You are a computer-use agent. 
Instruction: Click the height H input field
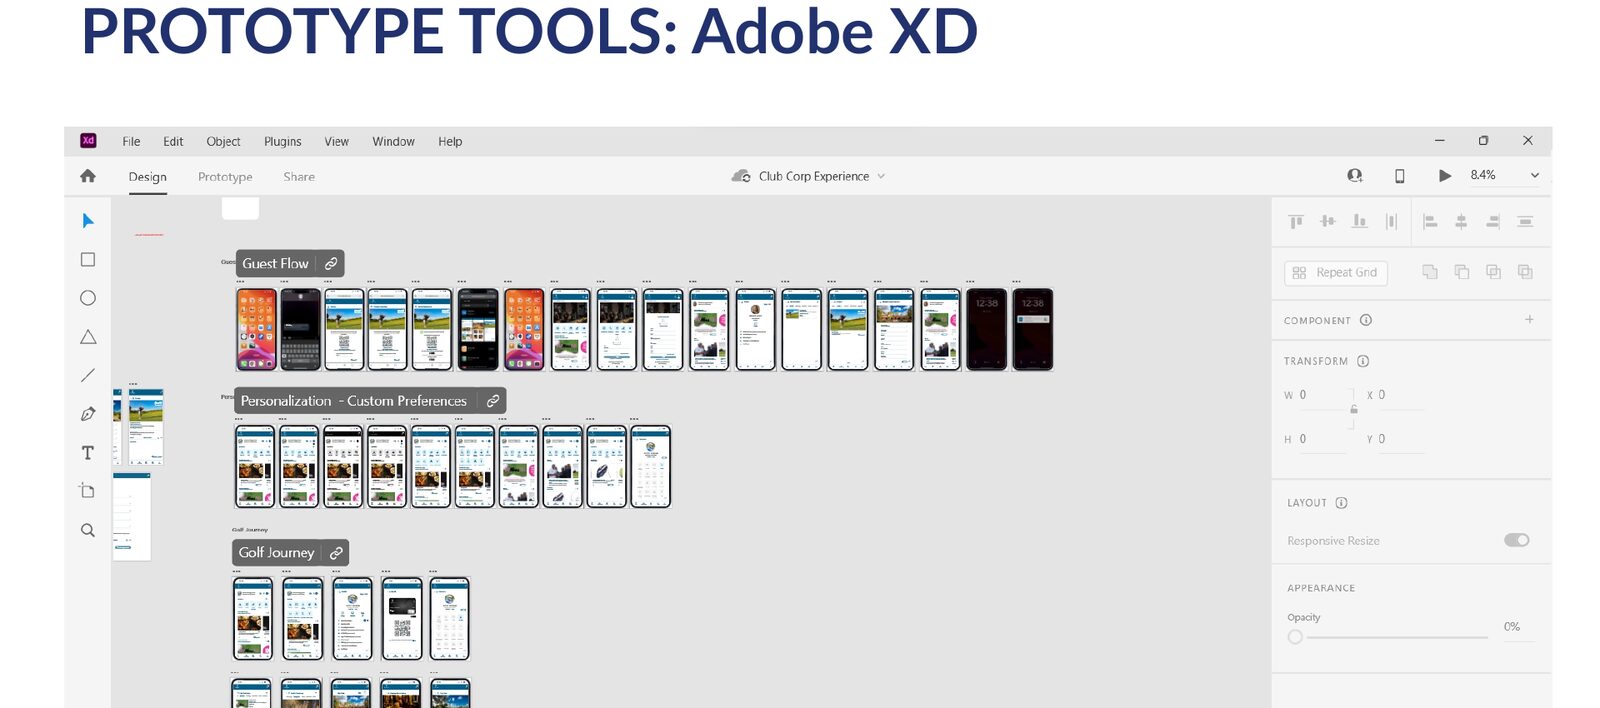click(x=1322, y=440)
